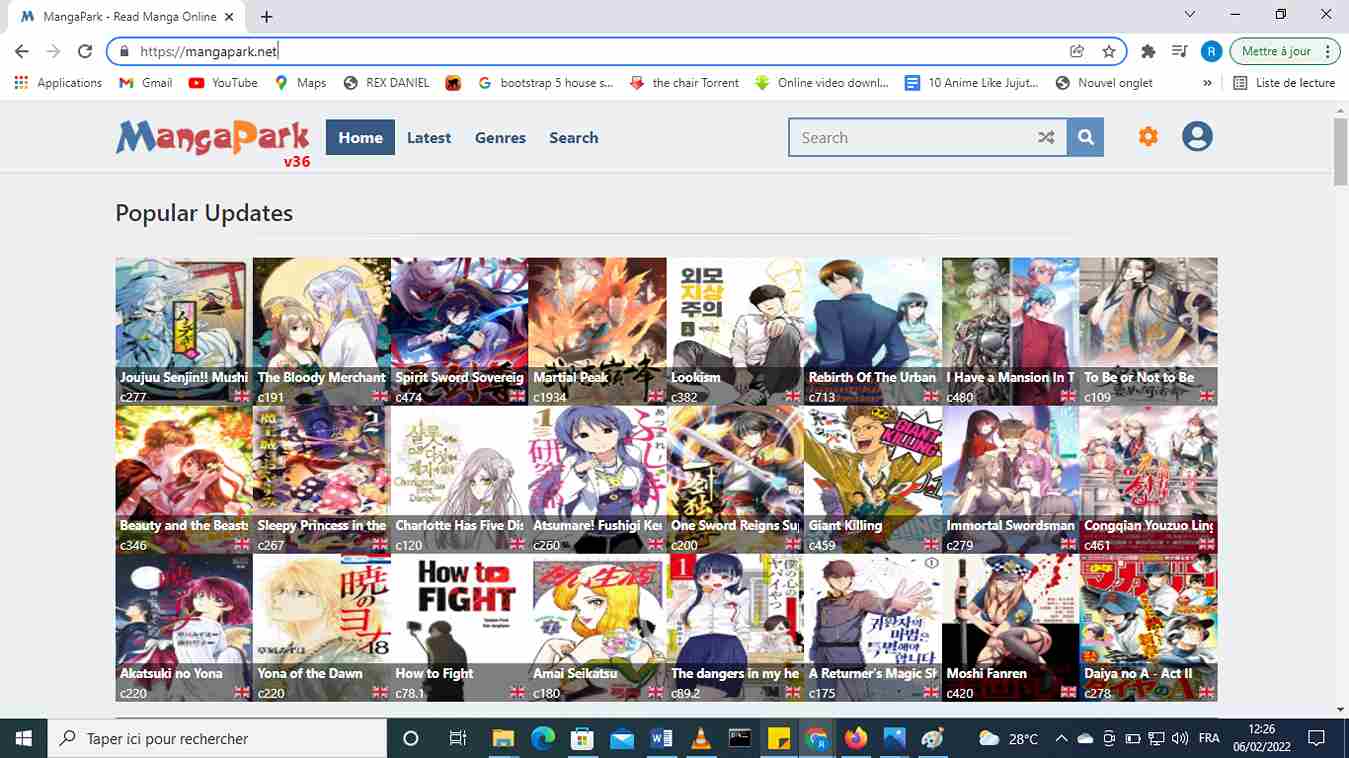Open the notification center icon

(x=1317, y=738)
